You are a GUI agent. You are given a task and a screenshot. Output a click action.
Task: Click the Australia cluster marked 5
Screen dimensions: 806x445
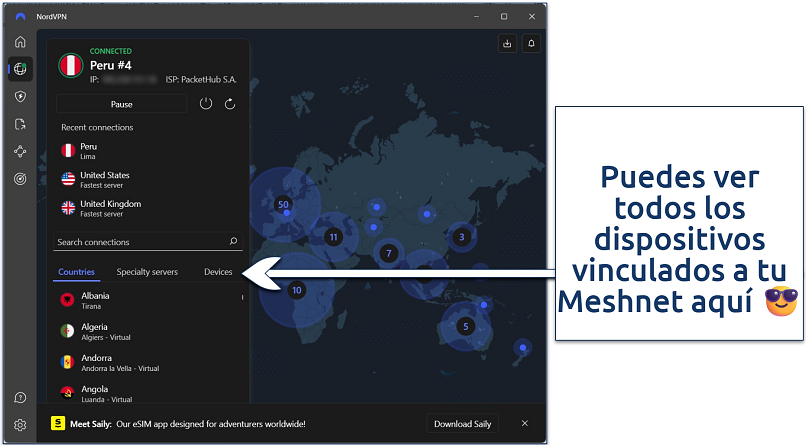[x=466, y=326]
